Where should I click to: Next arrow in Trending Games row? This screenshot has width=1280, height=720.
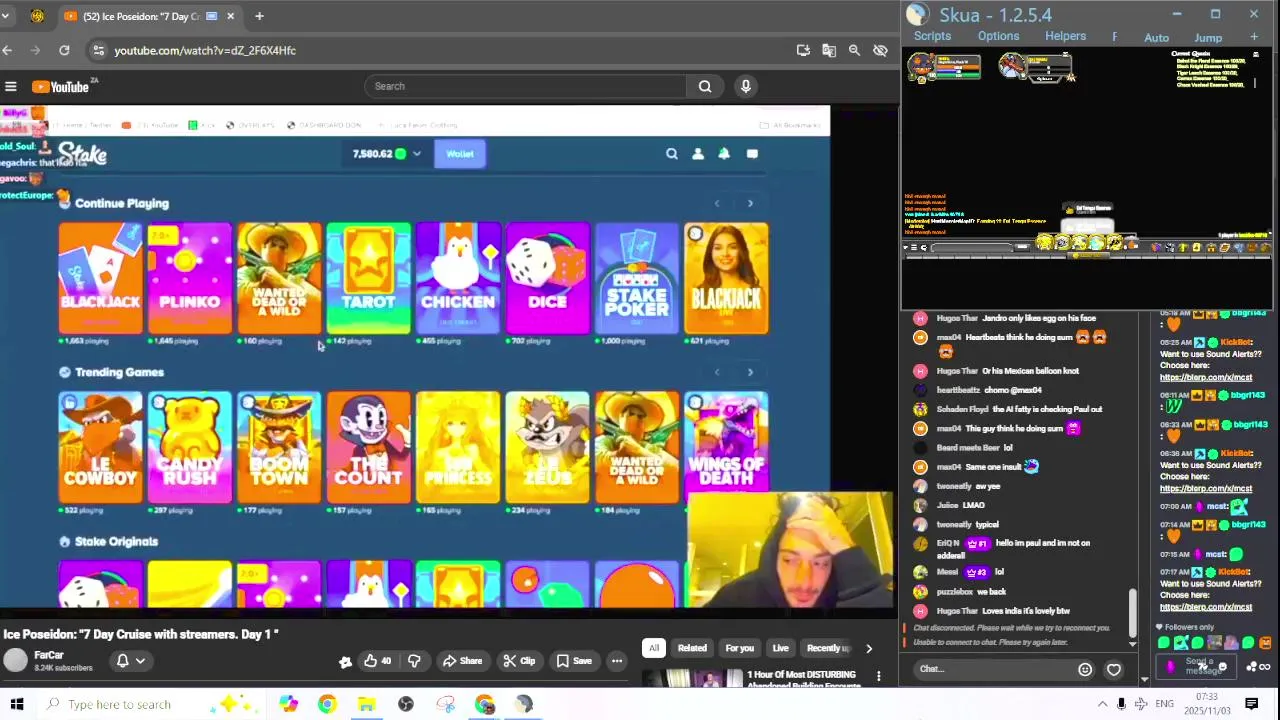(750, 372)
